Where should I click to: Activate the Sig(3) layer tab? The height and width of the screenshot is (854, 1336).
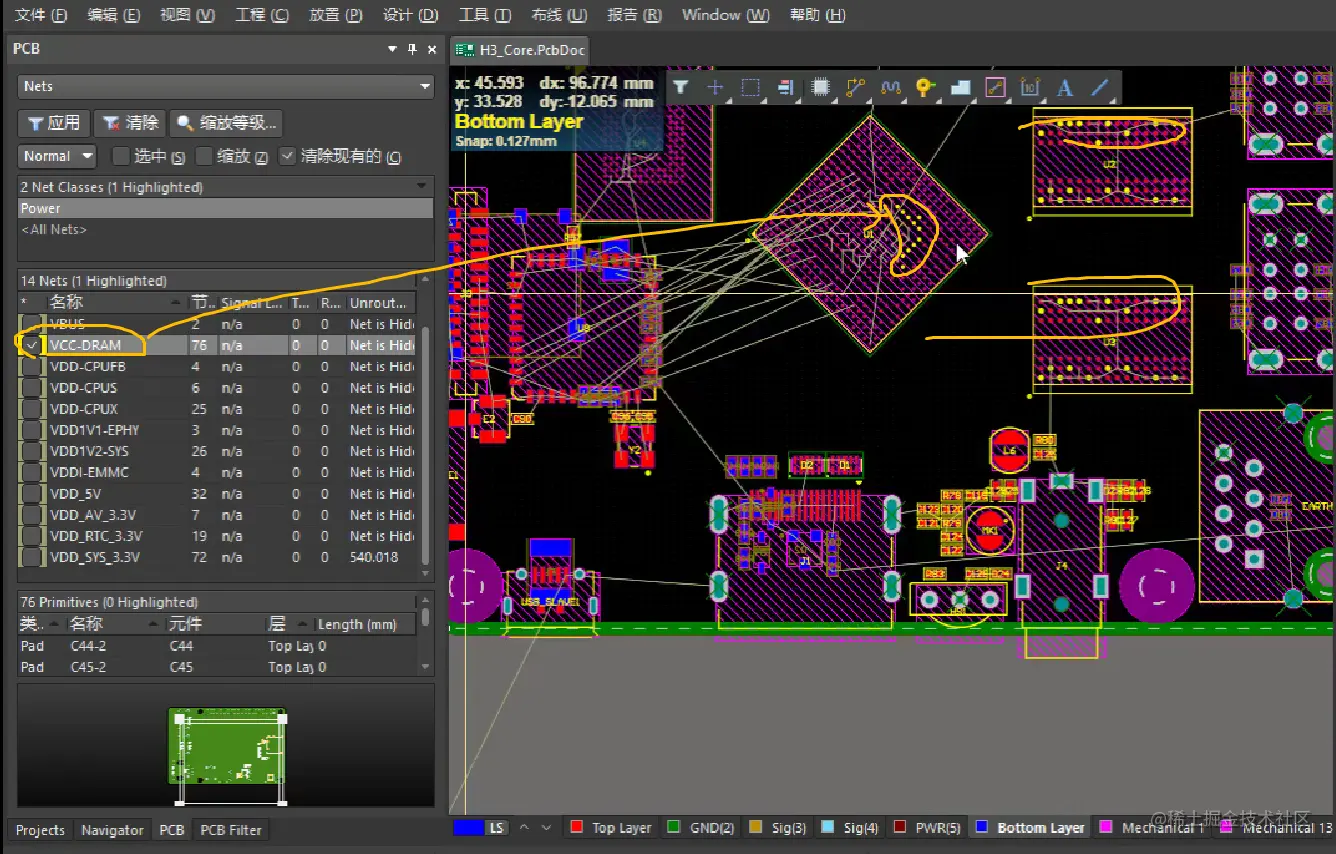[779, 827]
